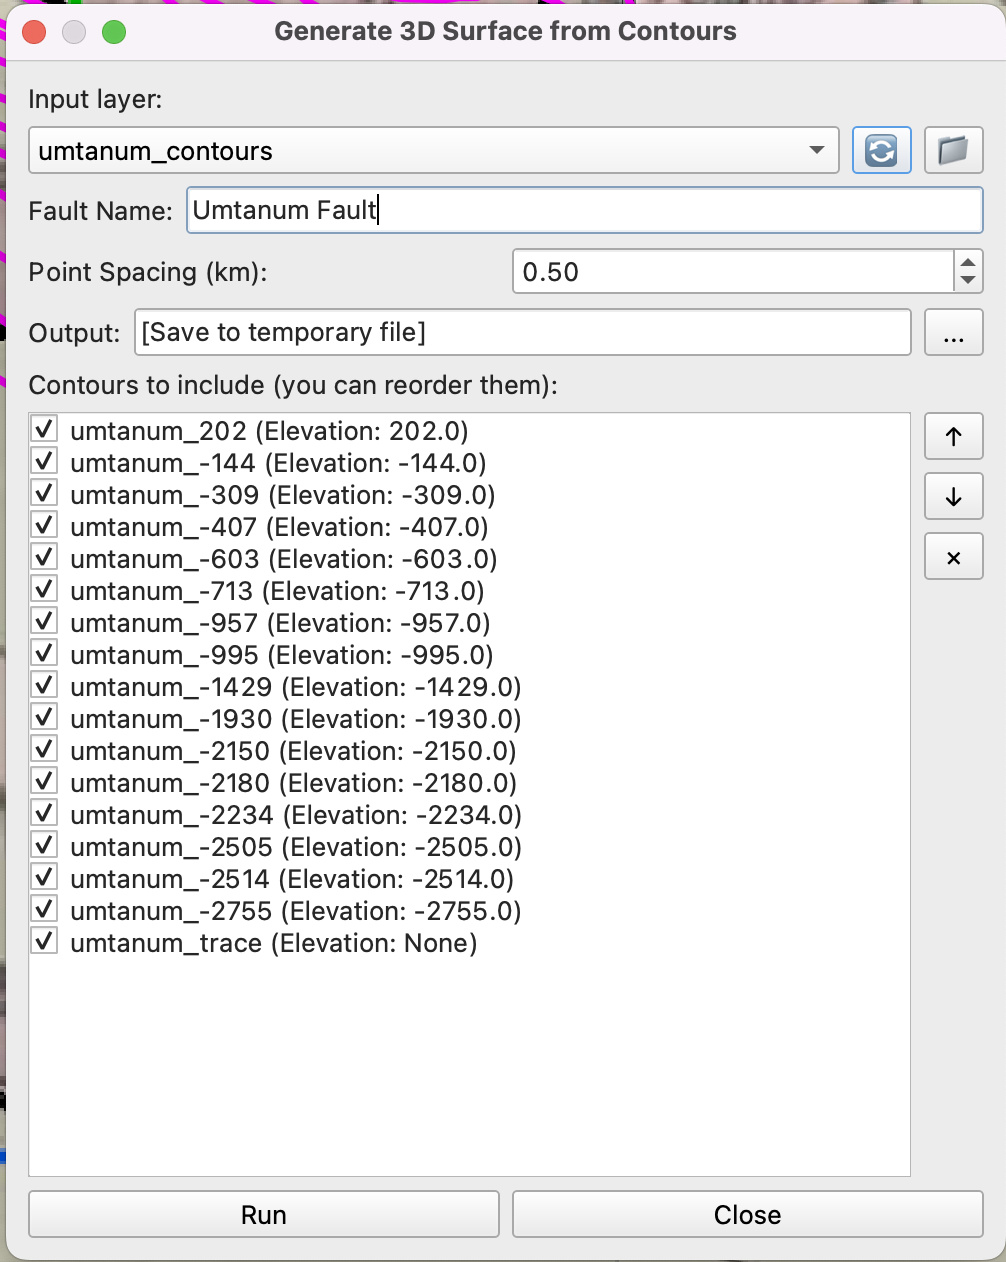The image size is (1006, 1262).
Task: Remove selected contour with the × button
Action: pyautogui.click(x=953, y=557)
